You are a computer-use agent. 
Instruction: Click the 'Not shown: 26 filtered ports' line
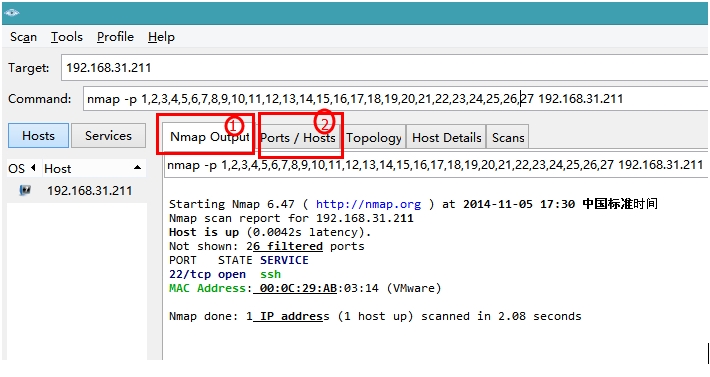[x=267, y=246]
